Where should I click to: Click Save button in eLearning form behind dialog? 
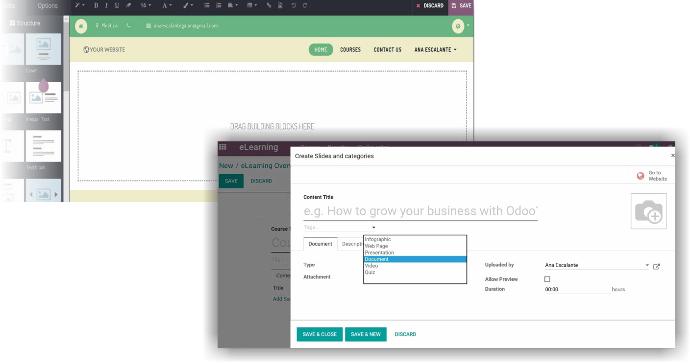231,181
